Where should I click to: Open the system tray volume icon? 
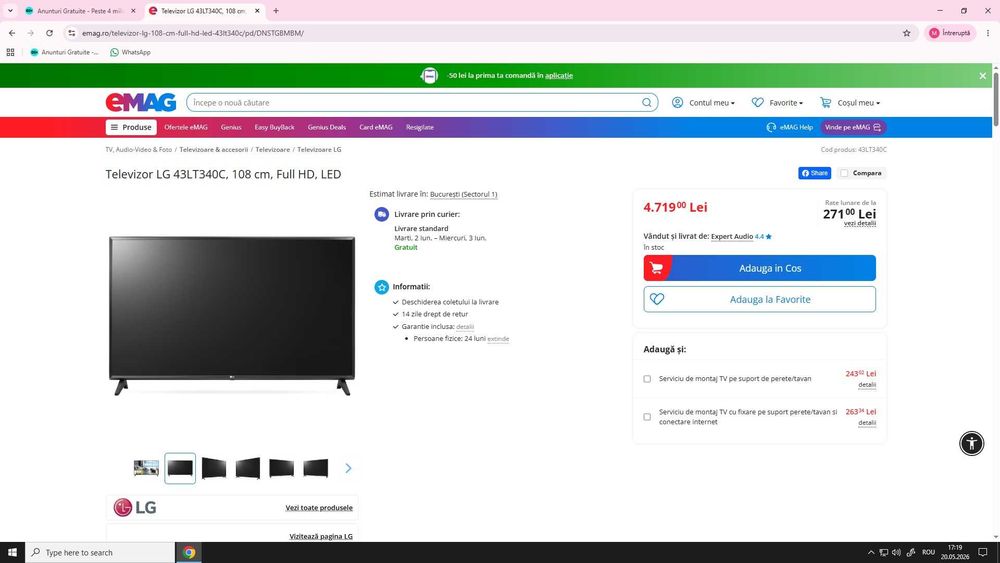[897, 552]
